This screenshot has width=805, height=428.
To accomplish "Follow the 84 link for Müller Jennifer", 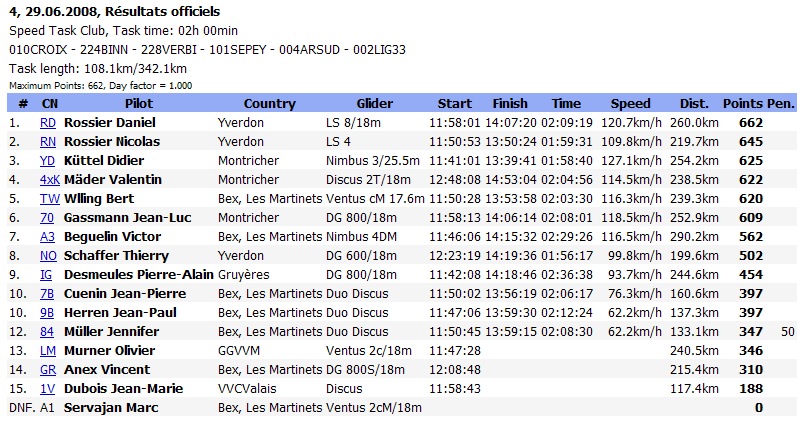I will (47, 332).
